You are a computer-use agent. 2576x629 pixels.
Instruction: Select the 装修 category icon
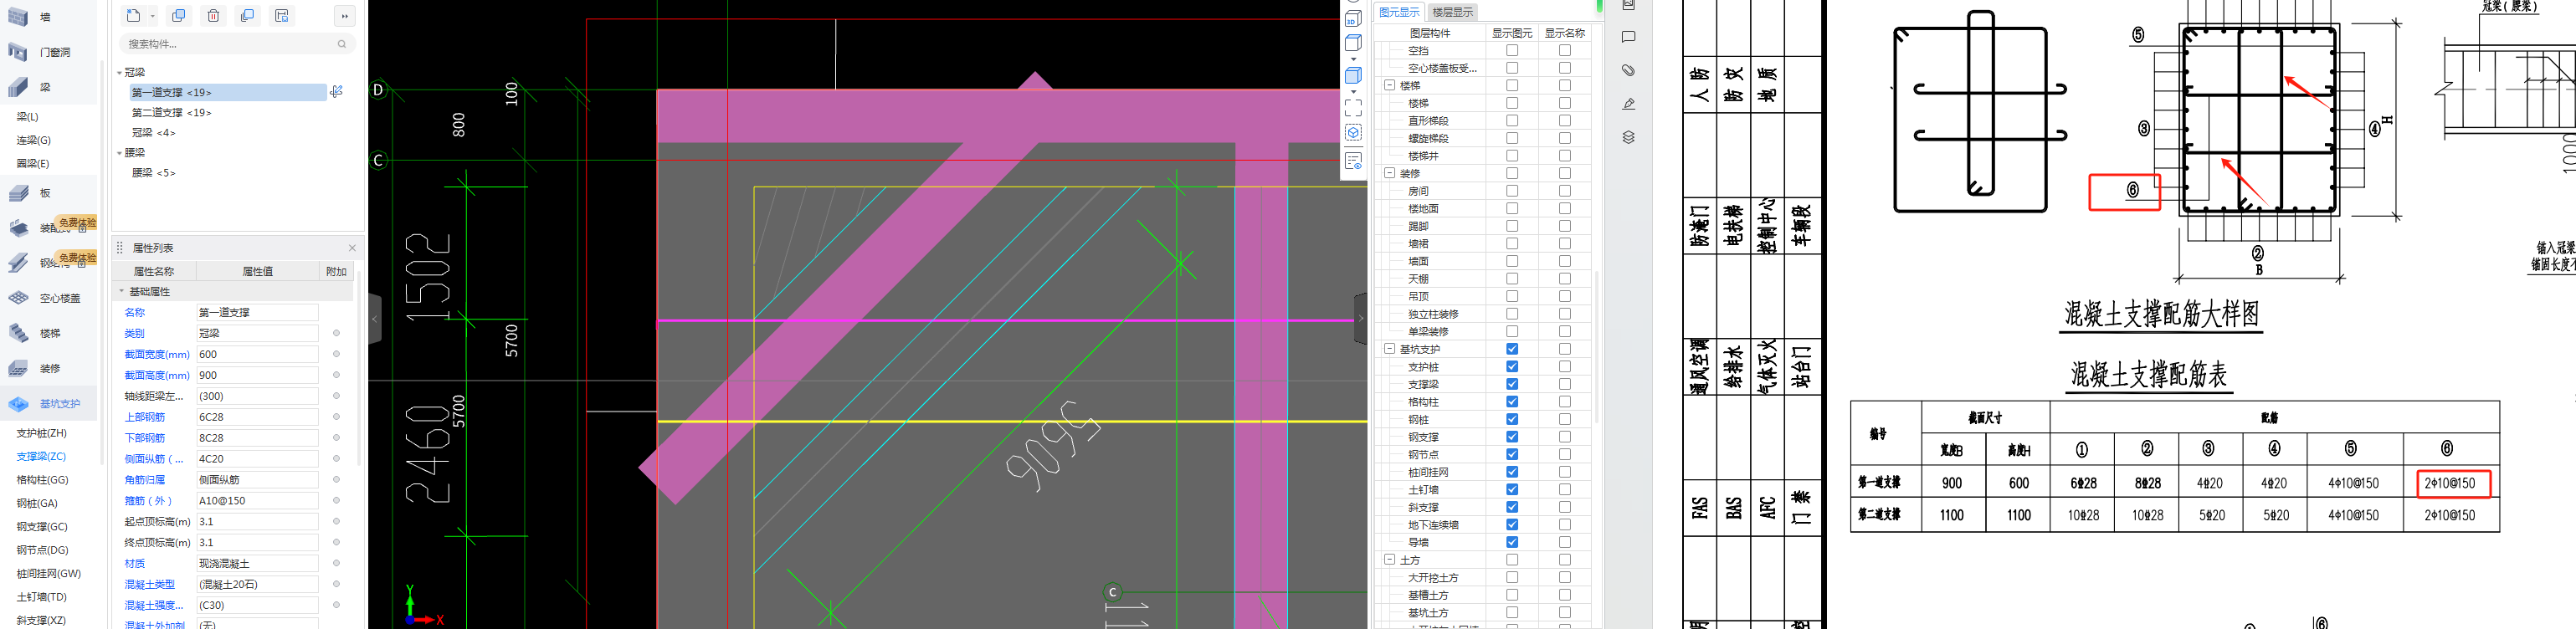click(18, 369)
